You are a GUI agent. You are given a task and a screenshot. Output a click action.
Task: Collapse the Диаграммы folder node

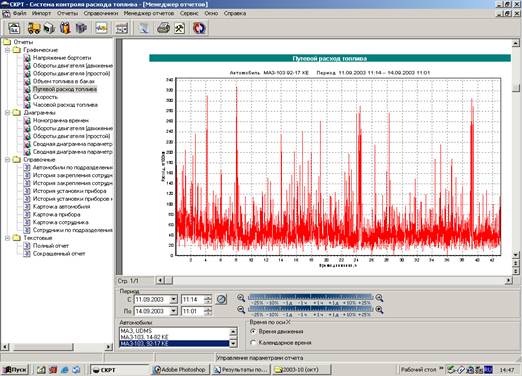coord(7,113)
